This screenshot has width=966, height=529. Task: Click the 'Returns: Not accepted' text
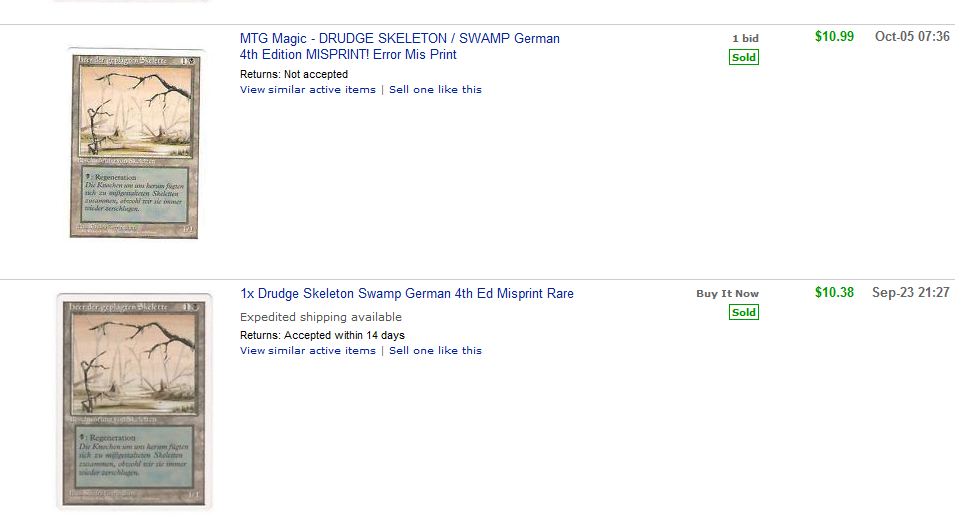[x=294, y=74]
